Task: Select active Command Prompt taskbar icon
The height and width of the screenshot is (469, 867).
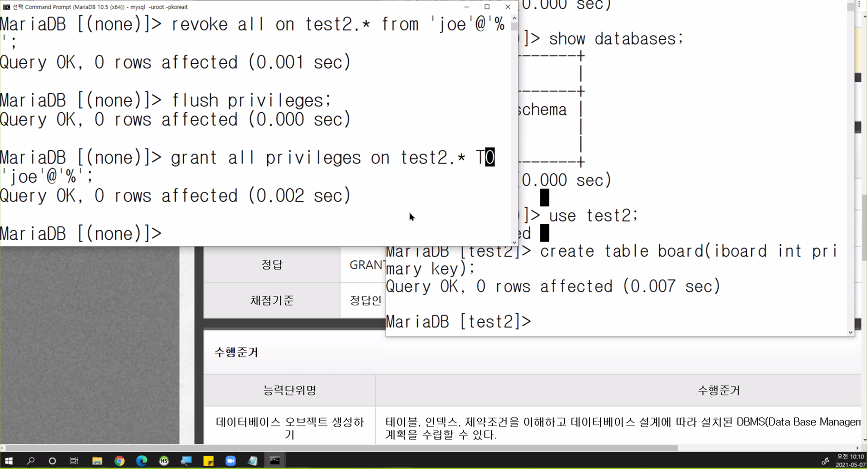Action: coord(275,461)
